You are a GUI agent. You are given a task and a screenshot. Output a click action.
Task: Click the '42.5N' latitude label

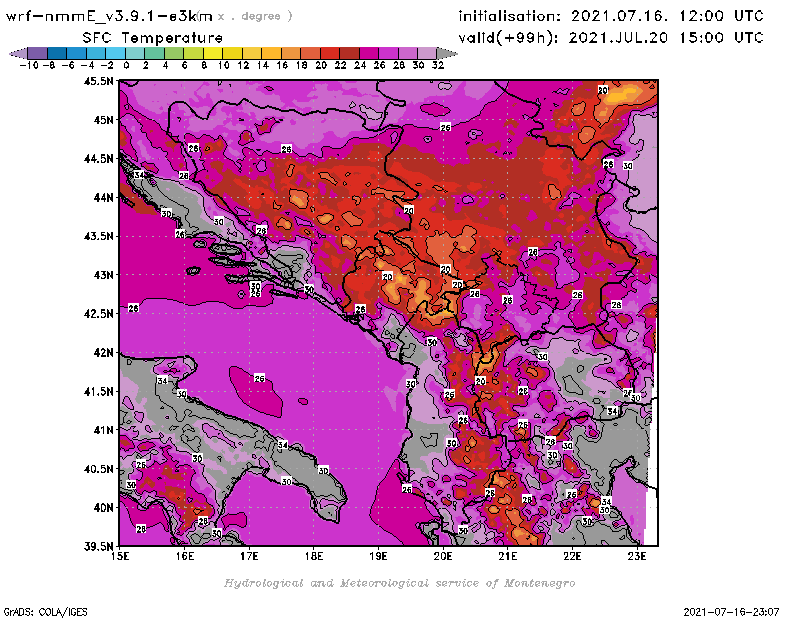[99, 314]
